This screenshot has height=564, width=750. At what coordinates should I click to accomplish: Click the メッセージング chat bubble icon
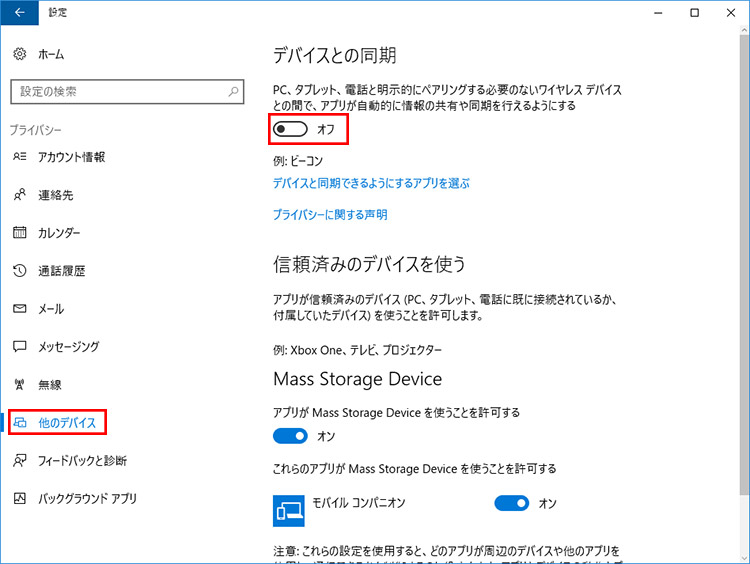point(20,346)
